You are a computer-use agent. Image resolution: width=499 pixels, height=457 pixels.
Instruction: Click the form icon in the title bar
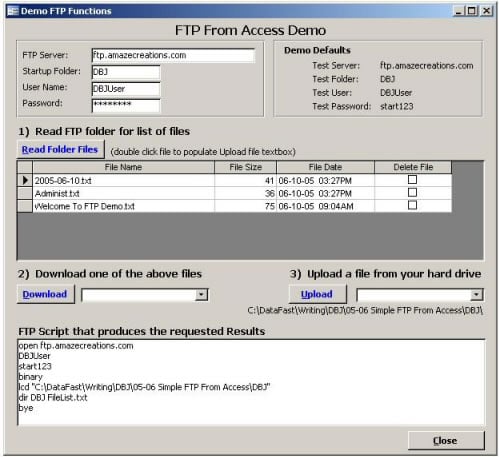tap(13, 11)
